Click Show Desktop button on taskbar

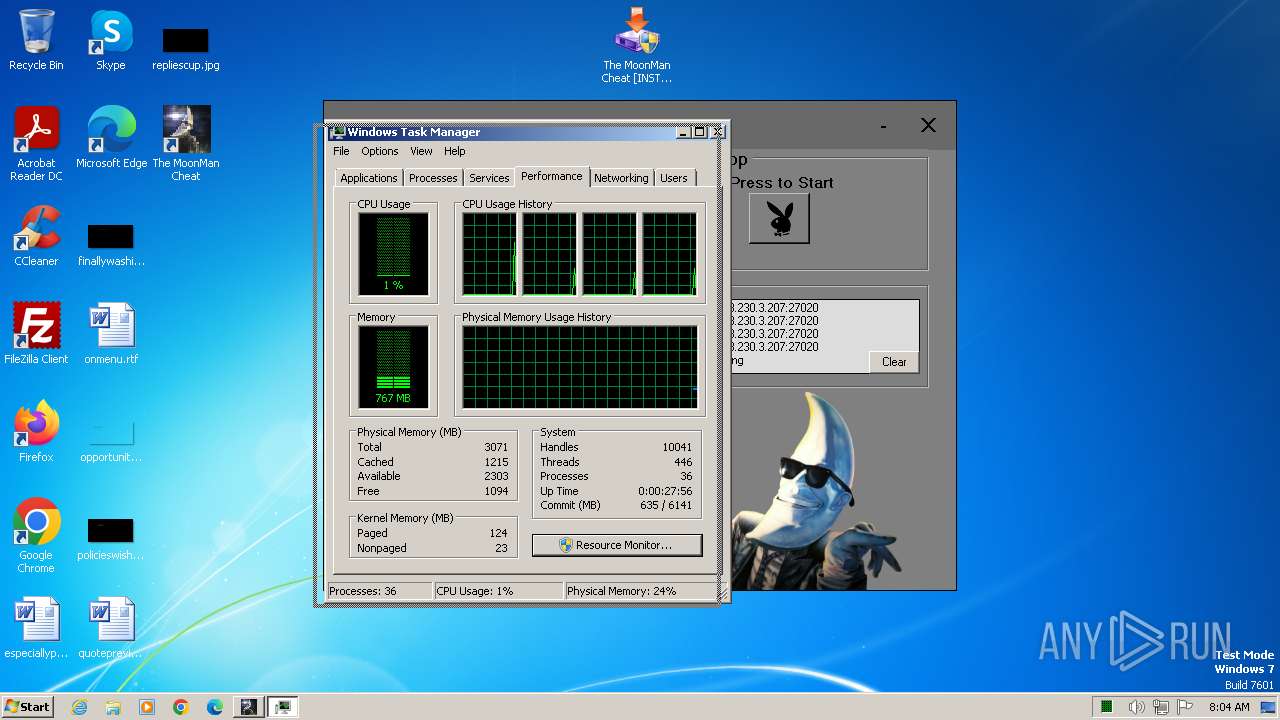(1270, 707)
